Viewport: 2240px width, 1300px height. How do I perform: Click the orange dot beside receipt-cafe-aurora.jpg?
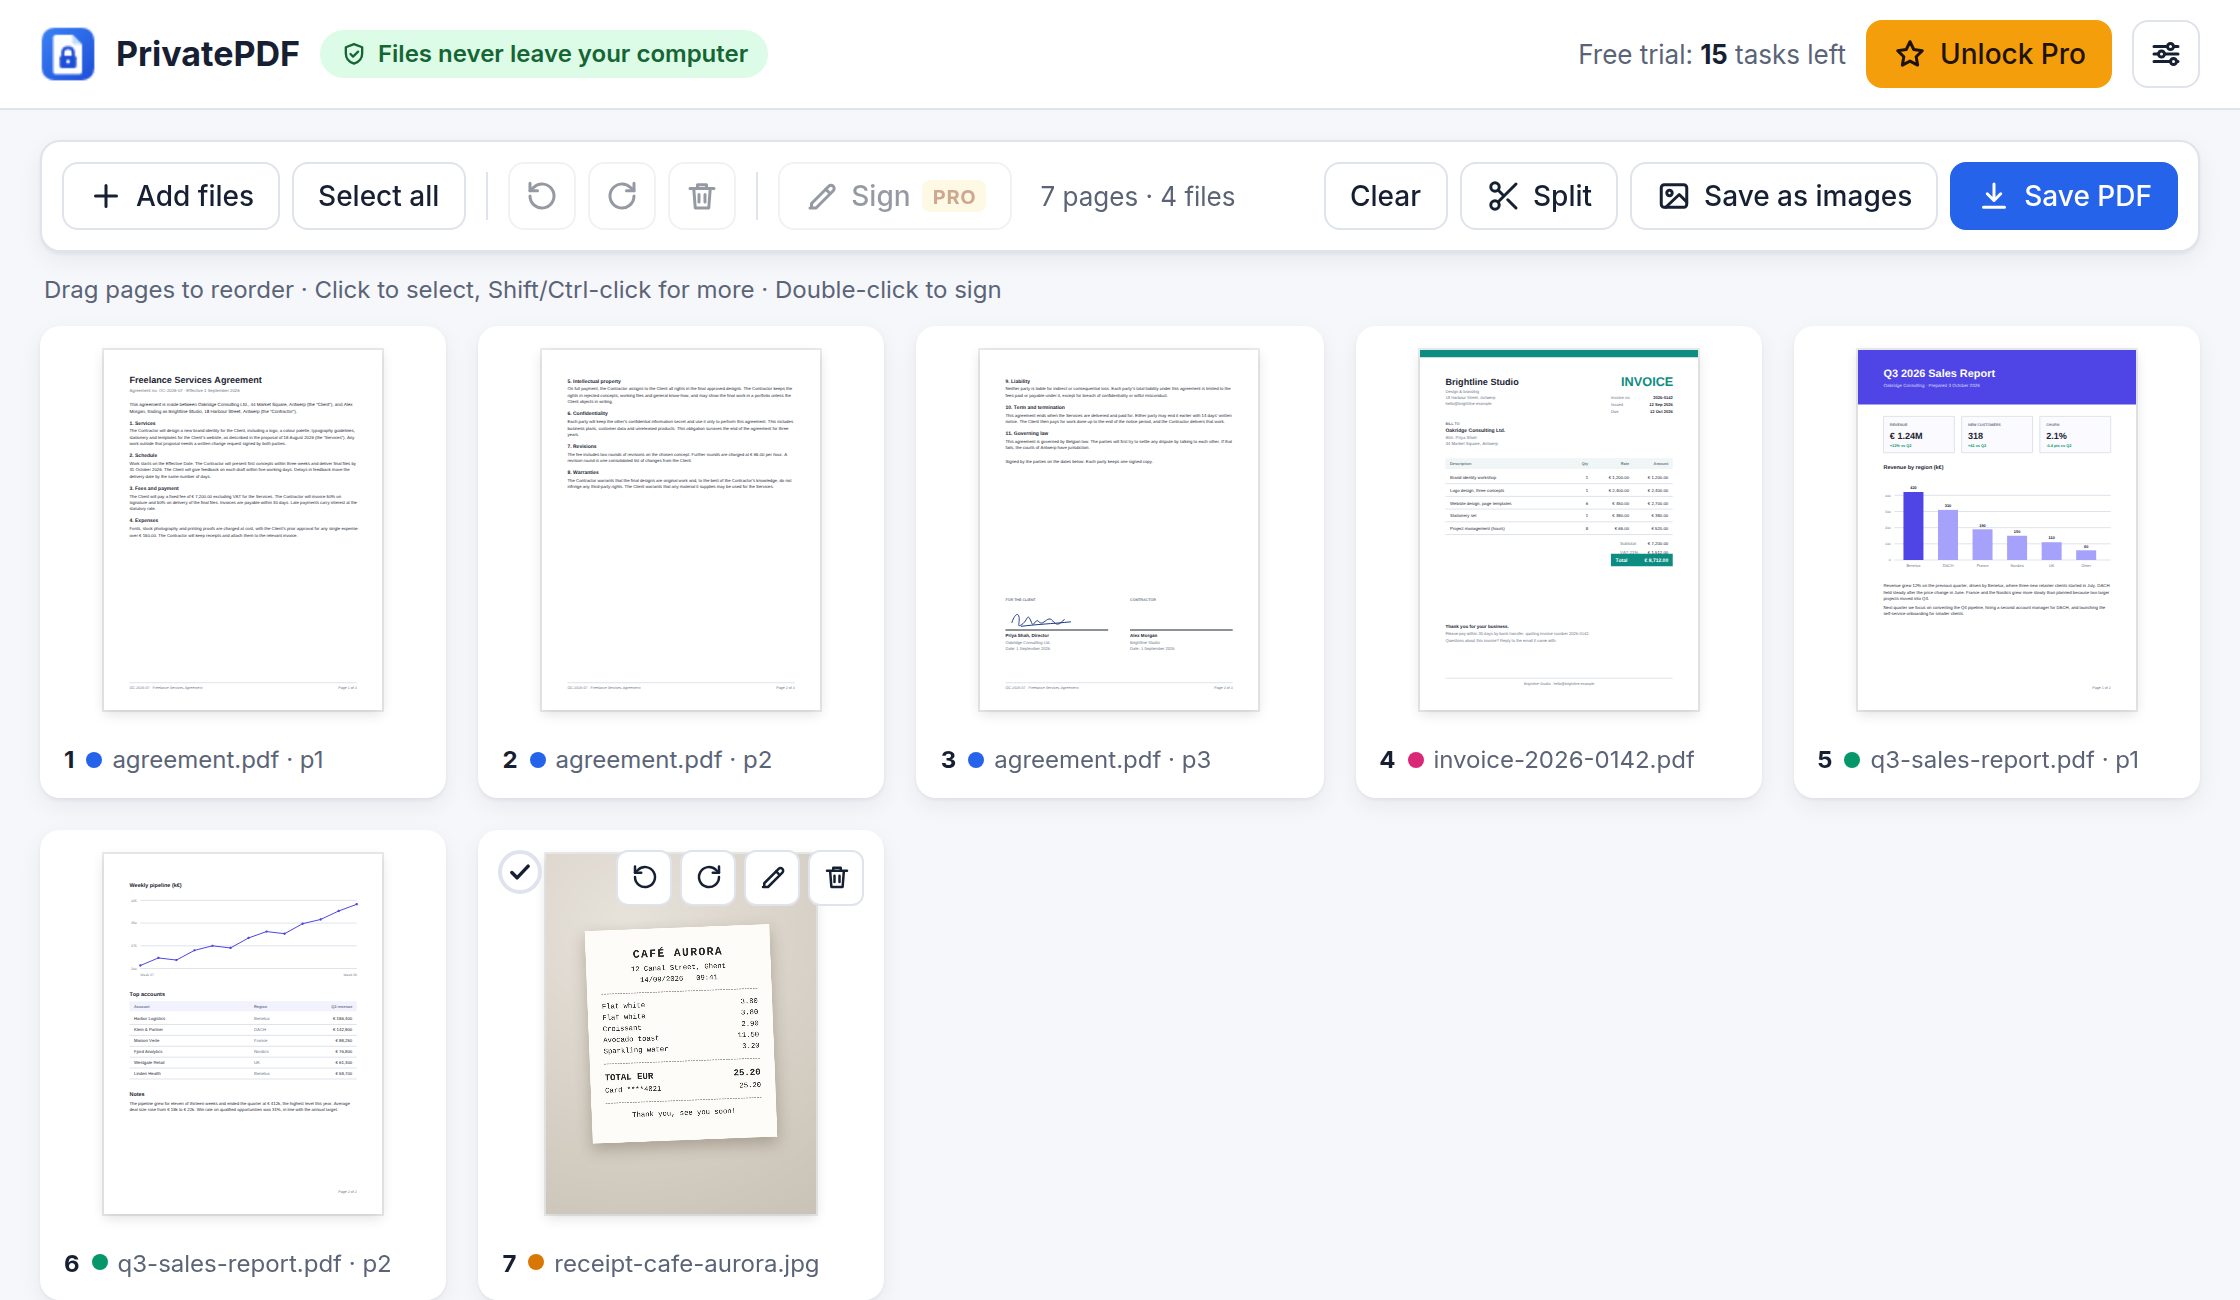pos(536,1263)
